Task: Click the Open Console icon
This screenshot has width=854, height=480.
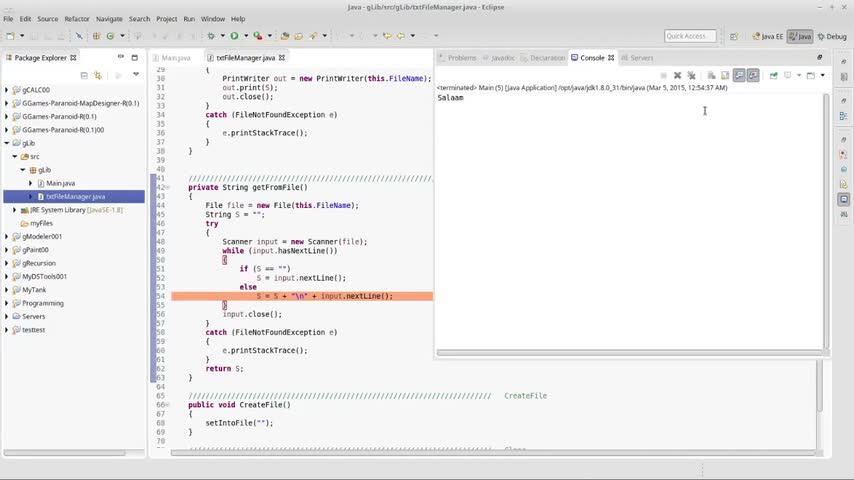Action: 810,75
